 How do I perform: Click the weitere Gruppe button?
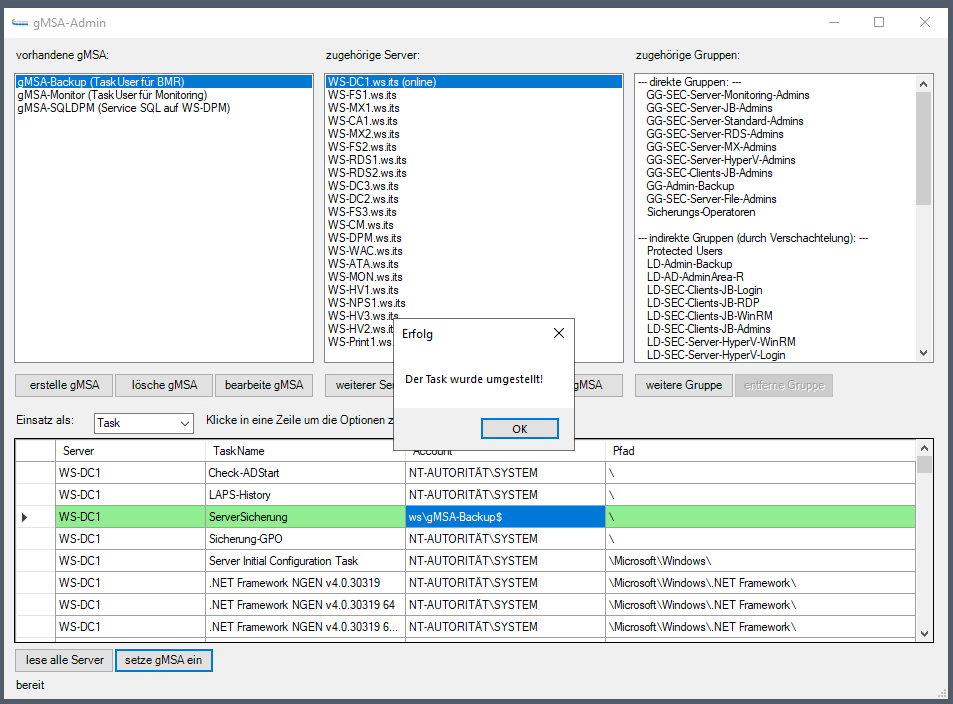point(684,385)
